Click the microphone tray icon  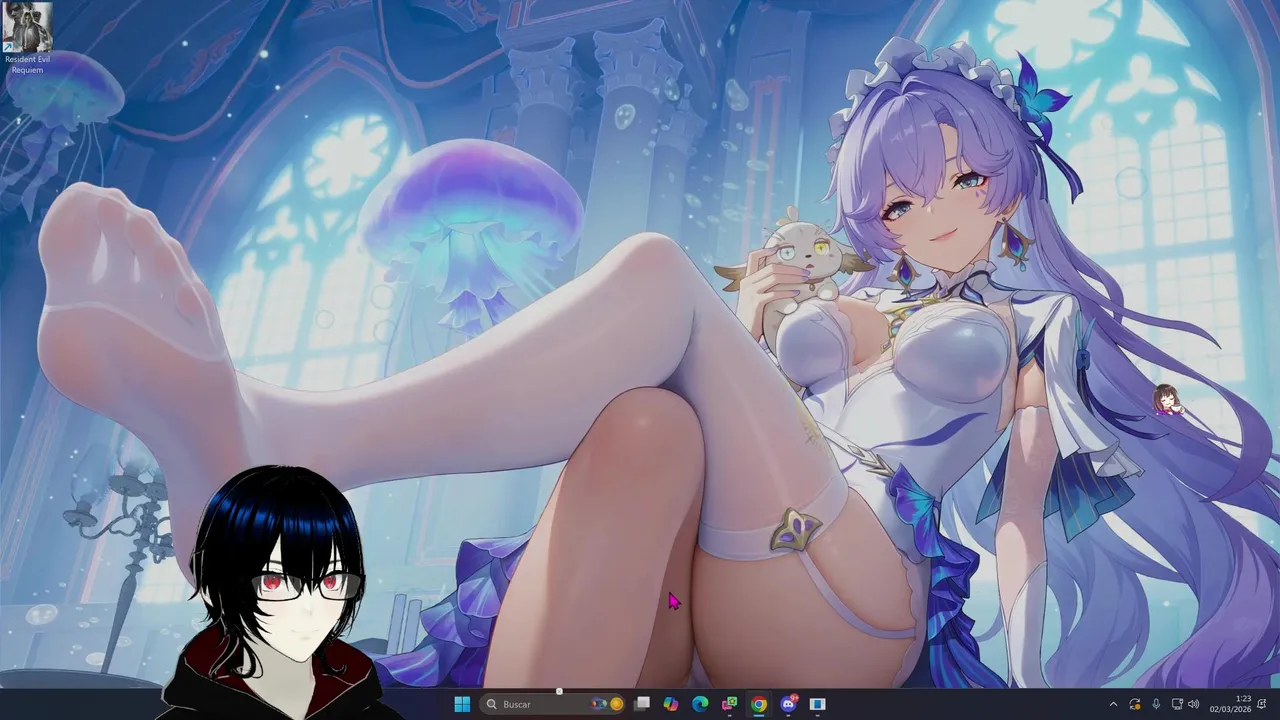coord(1156,704)
